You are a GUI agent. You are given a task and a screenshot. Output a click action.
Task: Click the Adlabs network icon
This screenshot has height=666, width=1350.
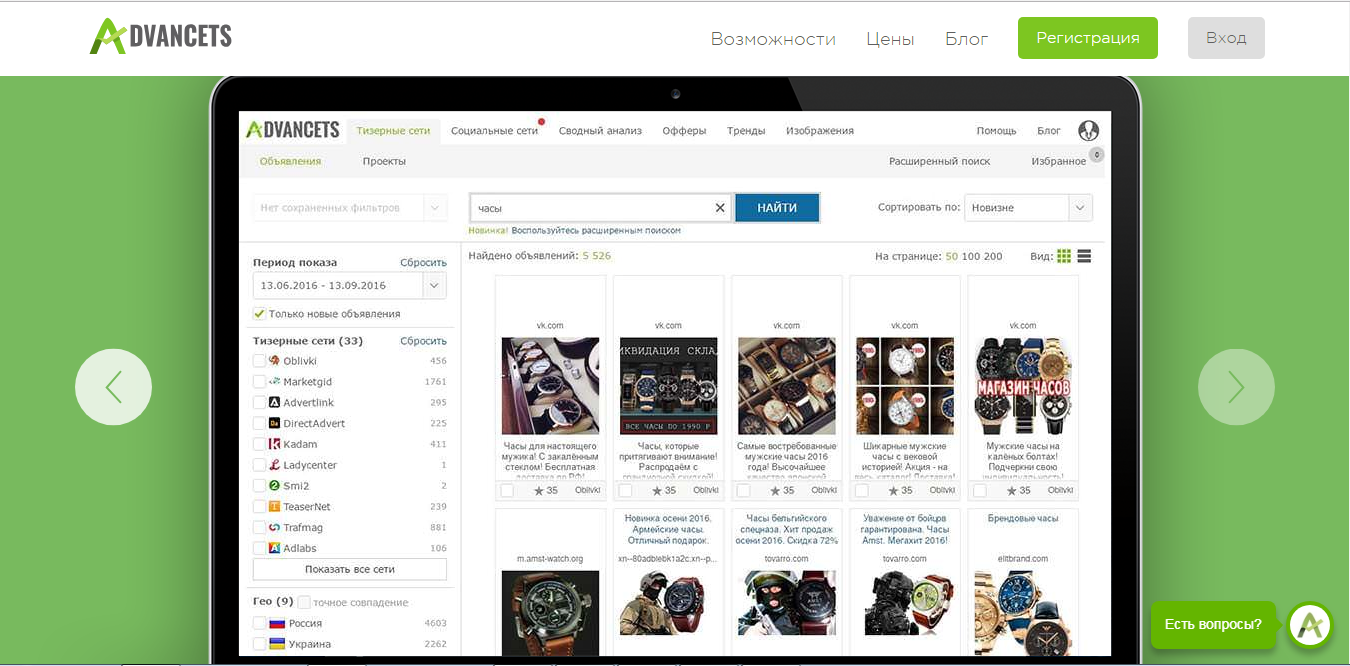click(274, 549)
